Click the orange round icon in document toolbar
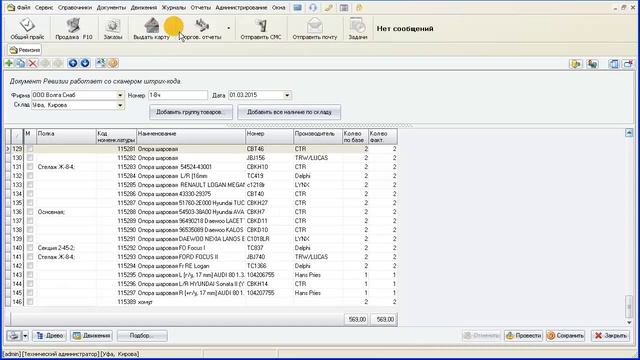This screenshot has height=360, width=640. pos(113,63)
